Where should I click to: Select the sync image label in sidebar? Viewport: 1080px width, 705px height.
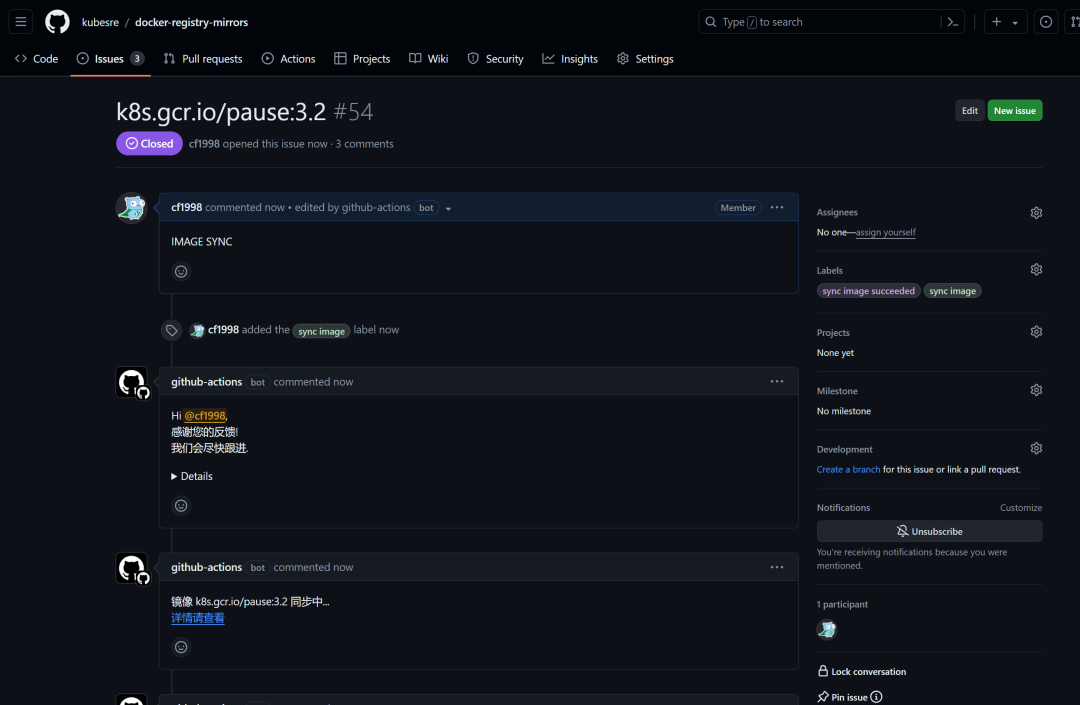(952, 291)
